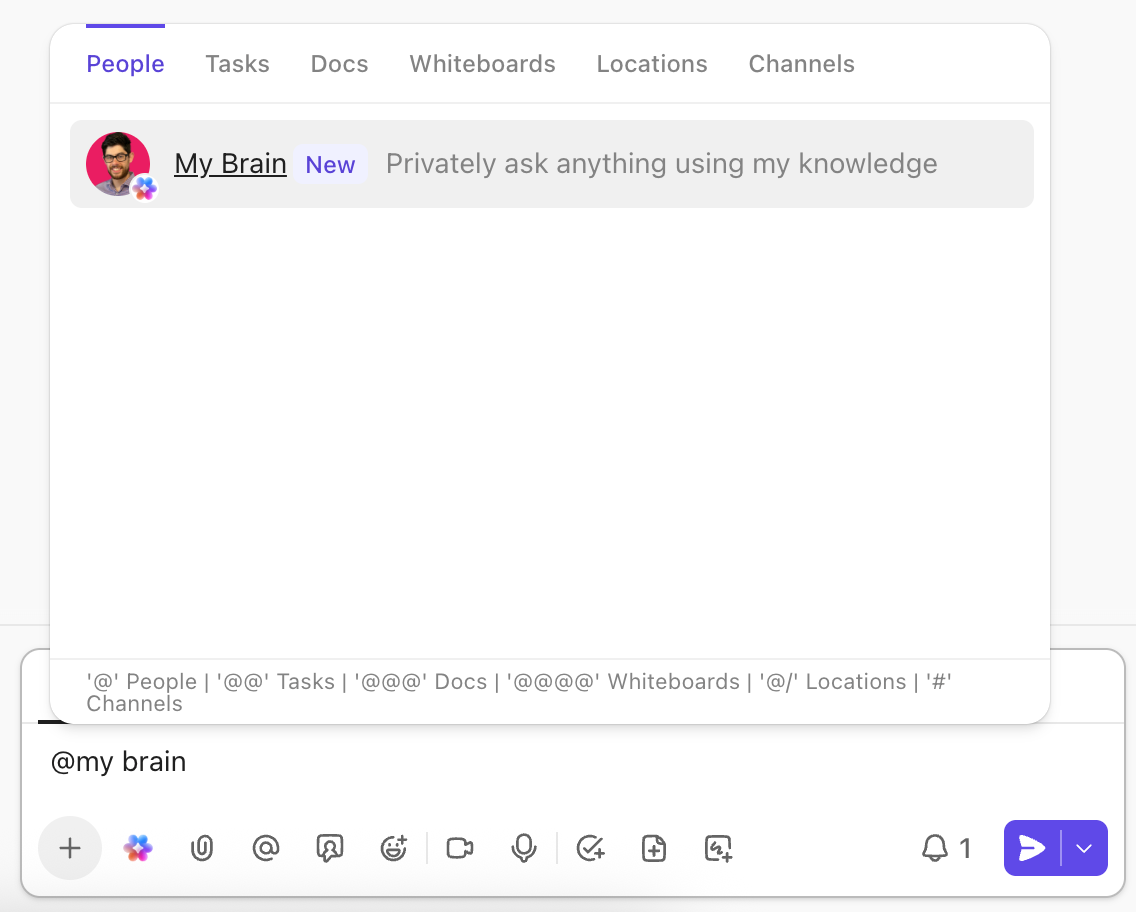Send the message with the purple send button

pyautogui.click(x=1032, y=848)
